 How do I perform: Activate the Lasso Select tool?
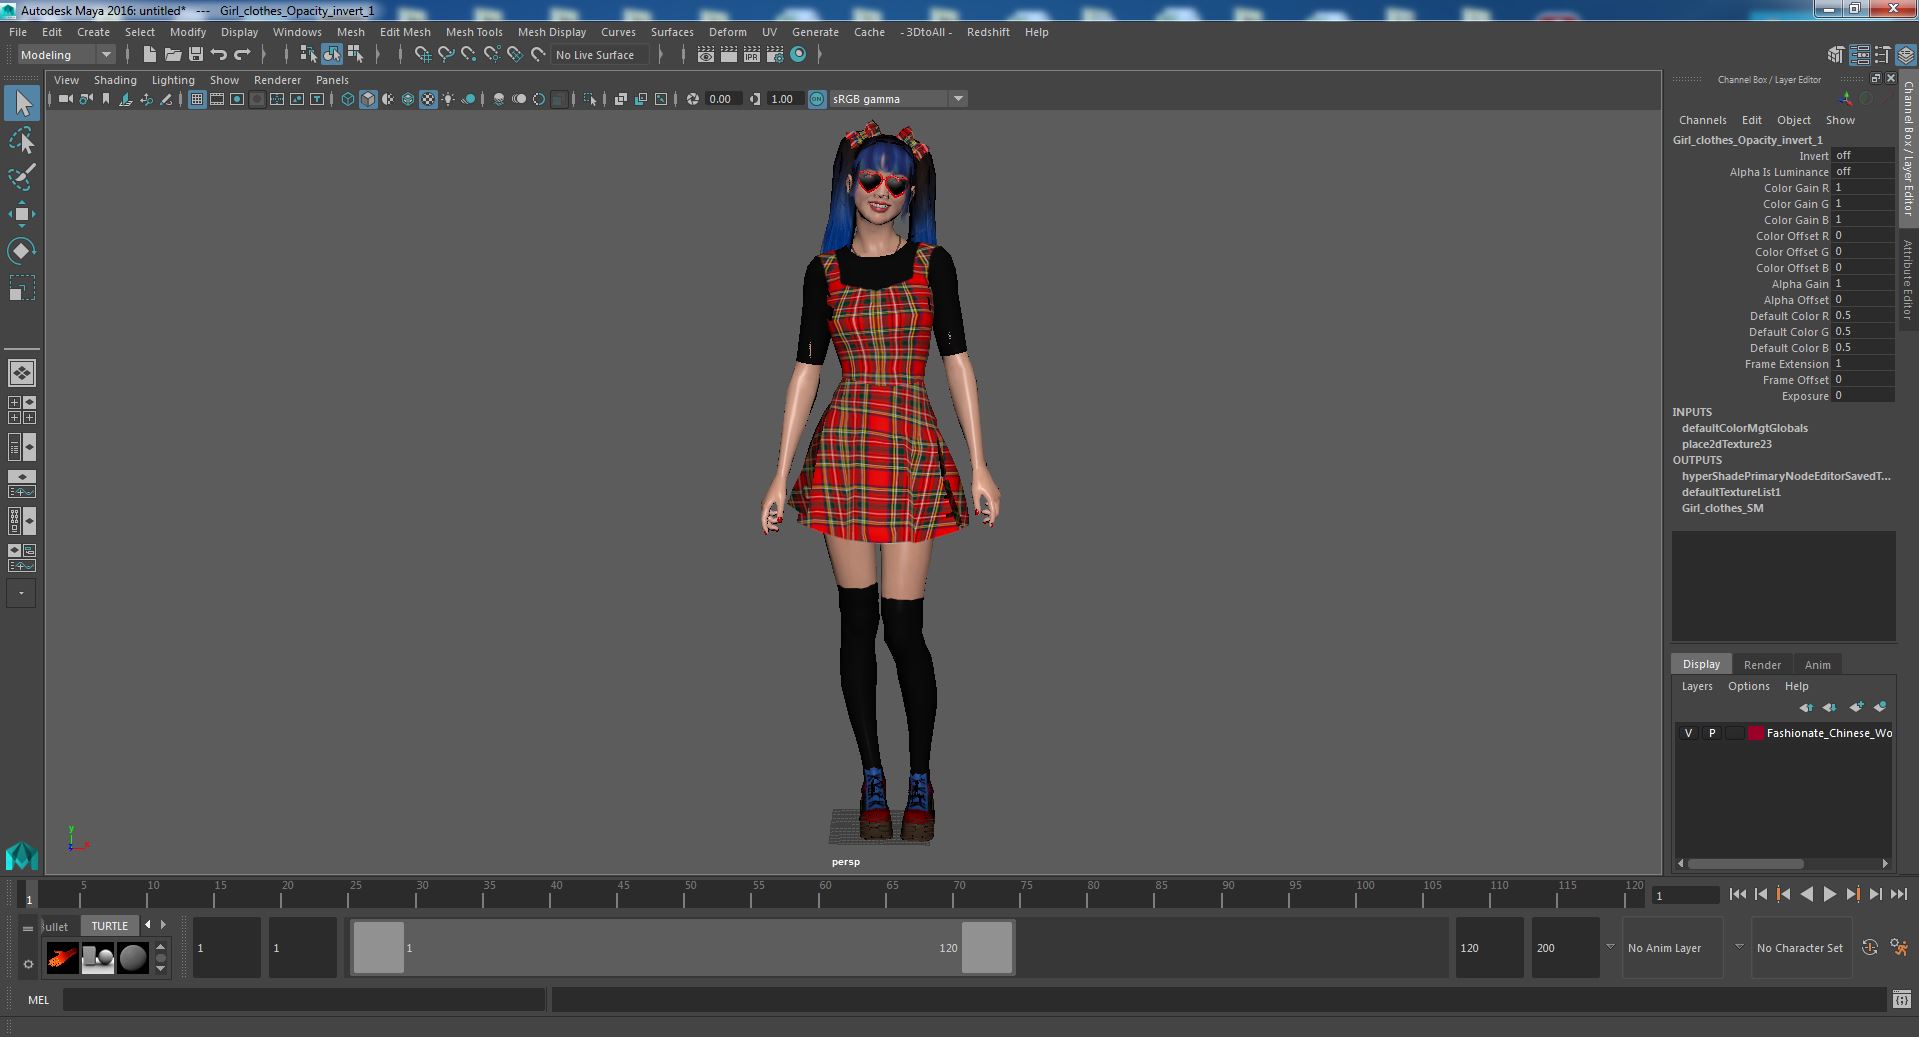[x=22, y=141]
